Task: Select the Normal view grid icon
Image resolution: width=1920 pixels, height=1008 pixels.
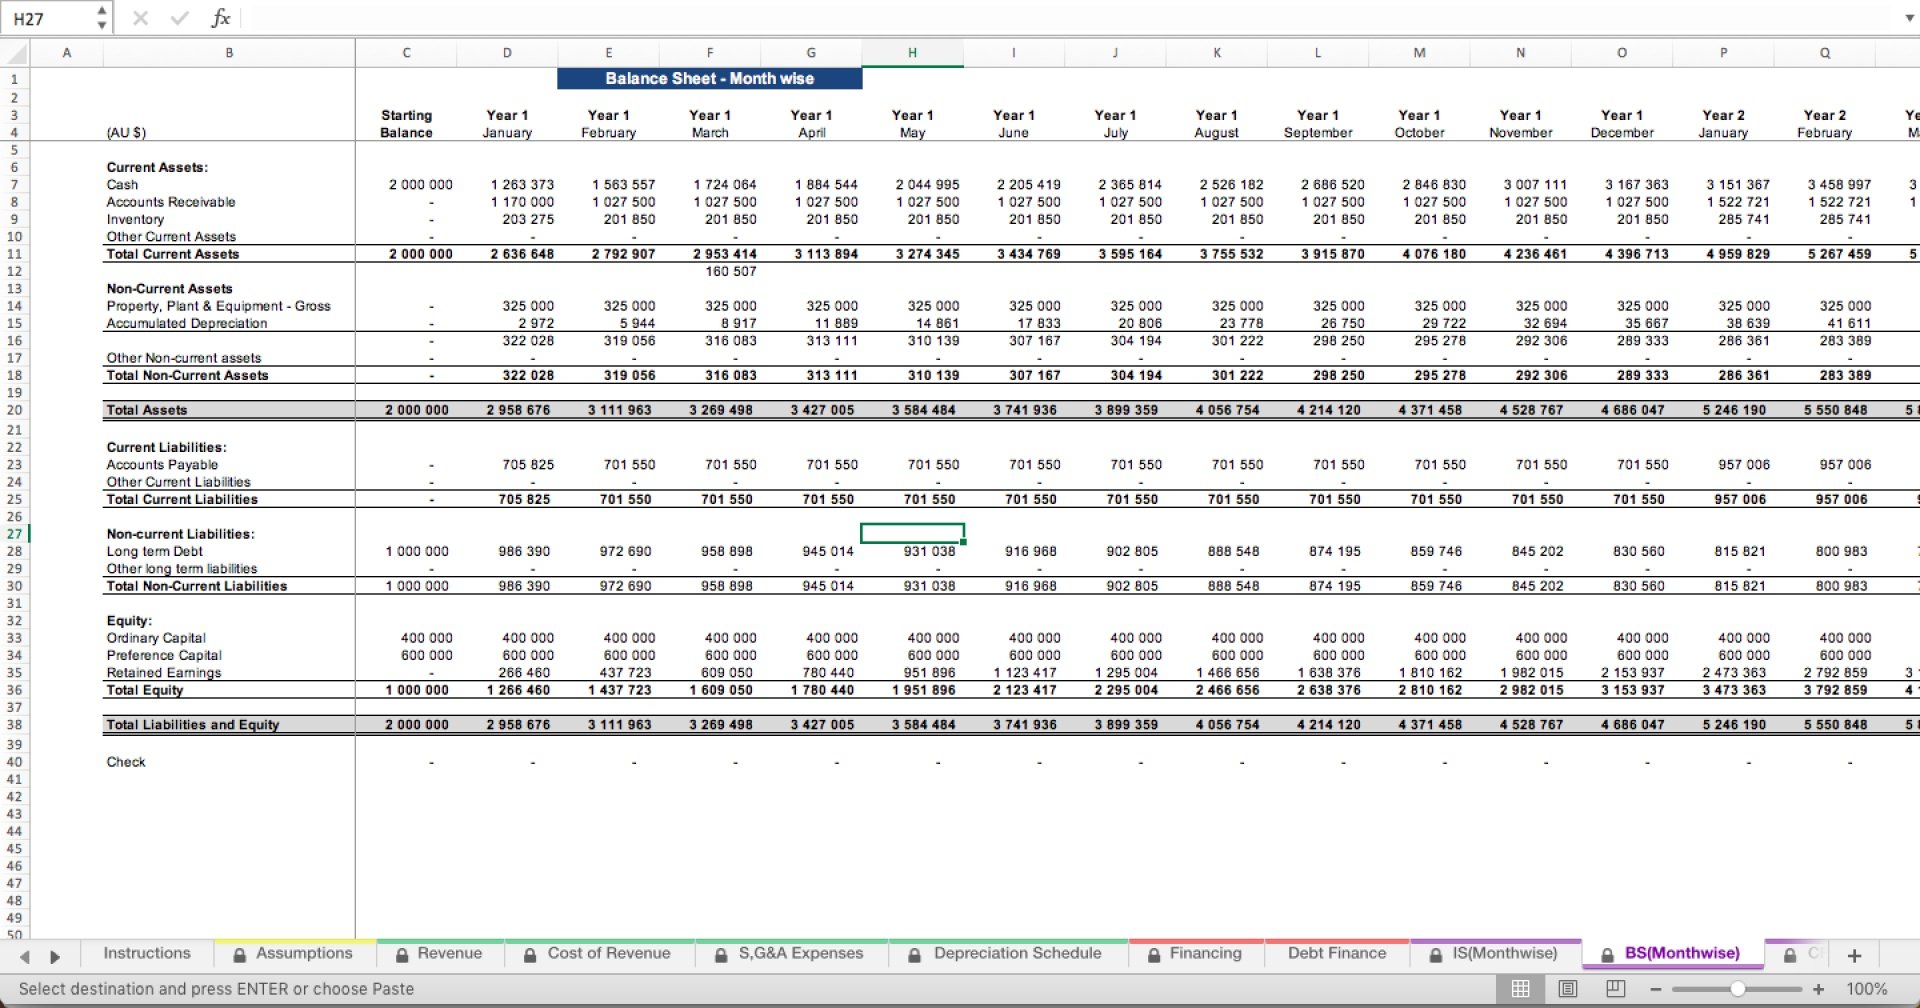Action: [1520, 989]
